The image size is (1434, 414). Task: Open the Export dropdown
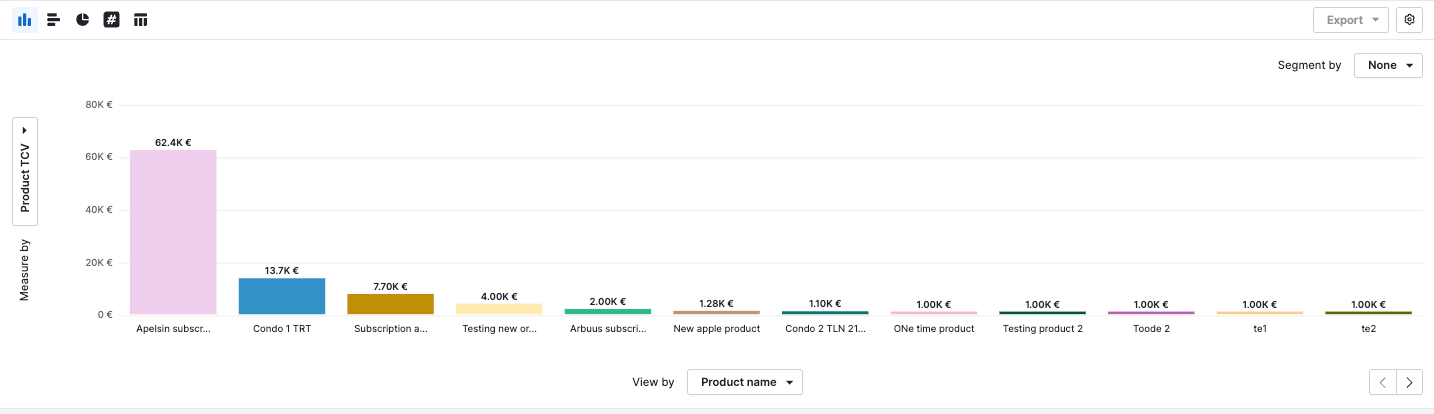tap(1350, 20)
